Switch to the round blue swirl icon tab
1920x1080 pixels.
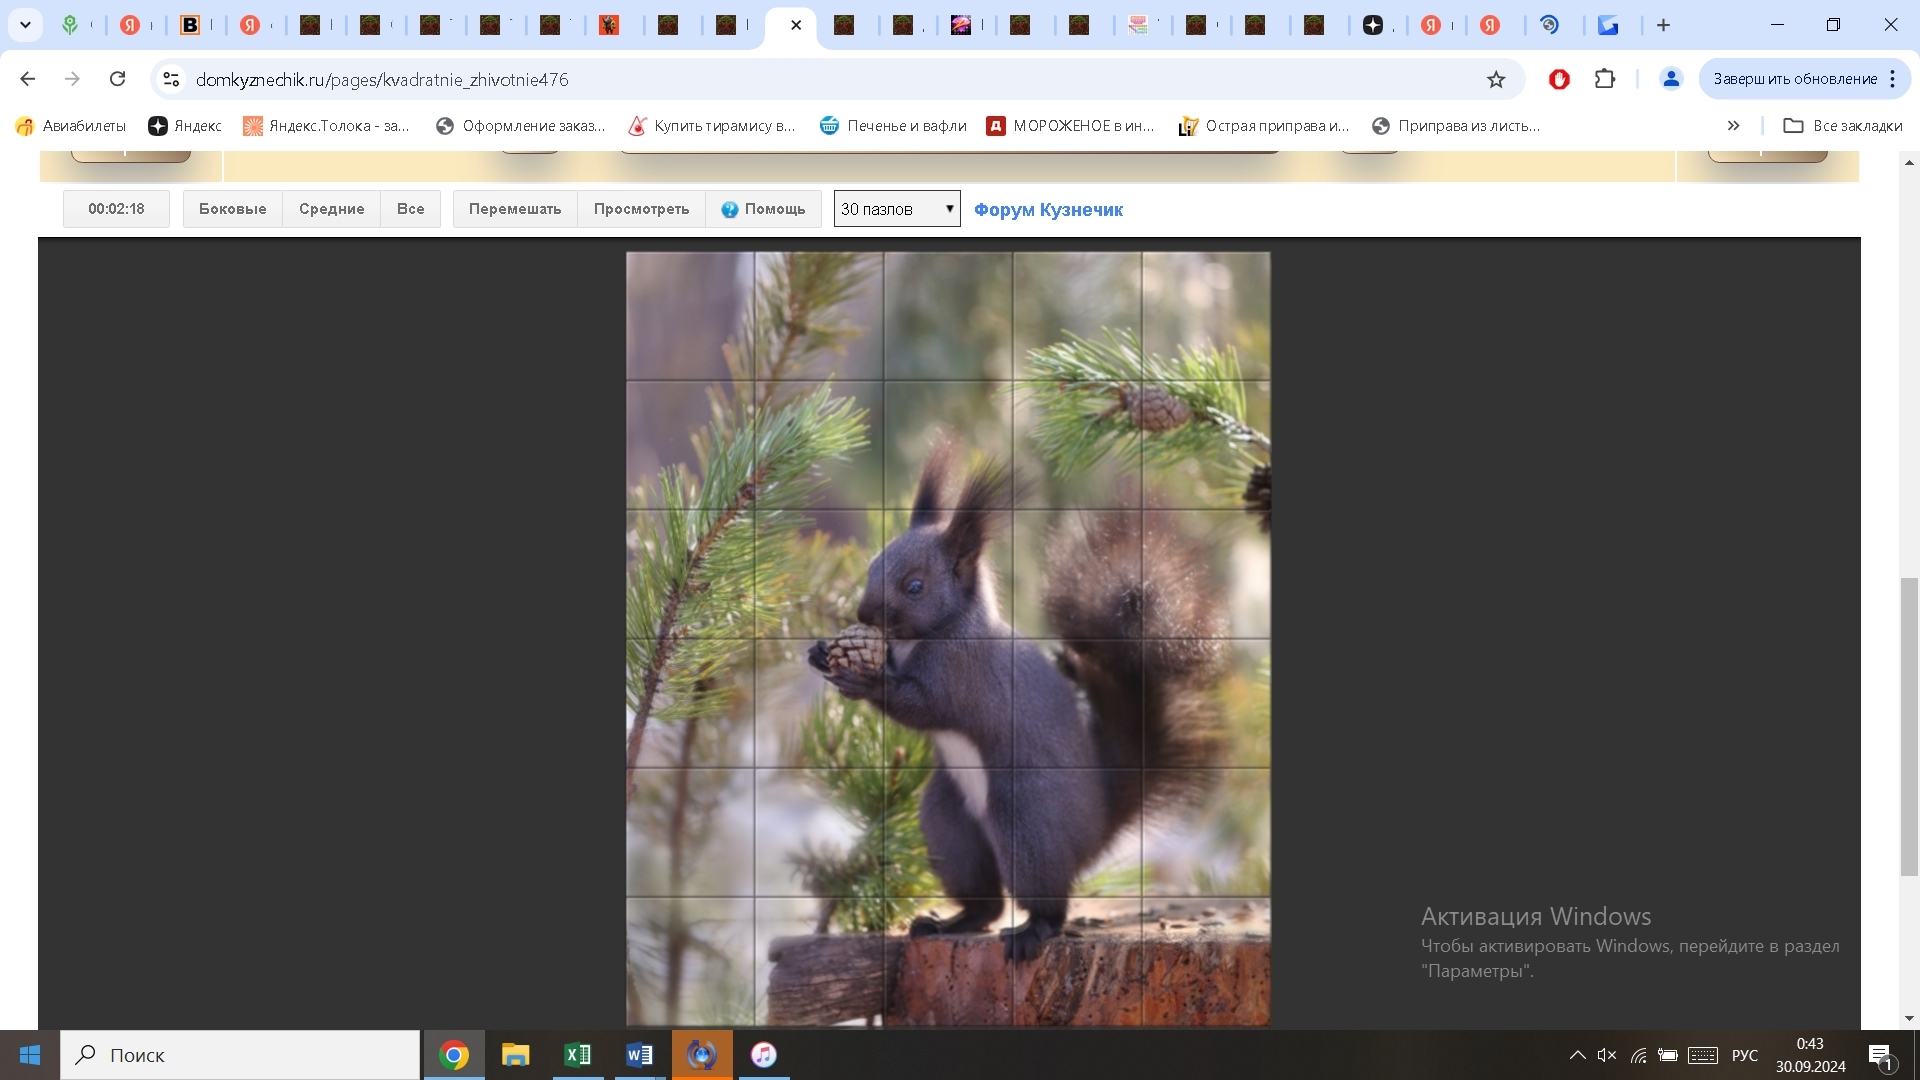click(1550, 25)
